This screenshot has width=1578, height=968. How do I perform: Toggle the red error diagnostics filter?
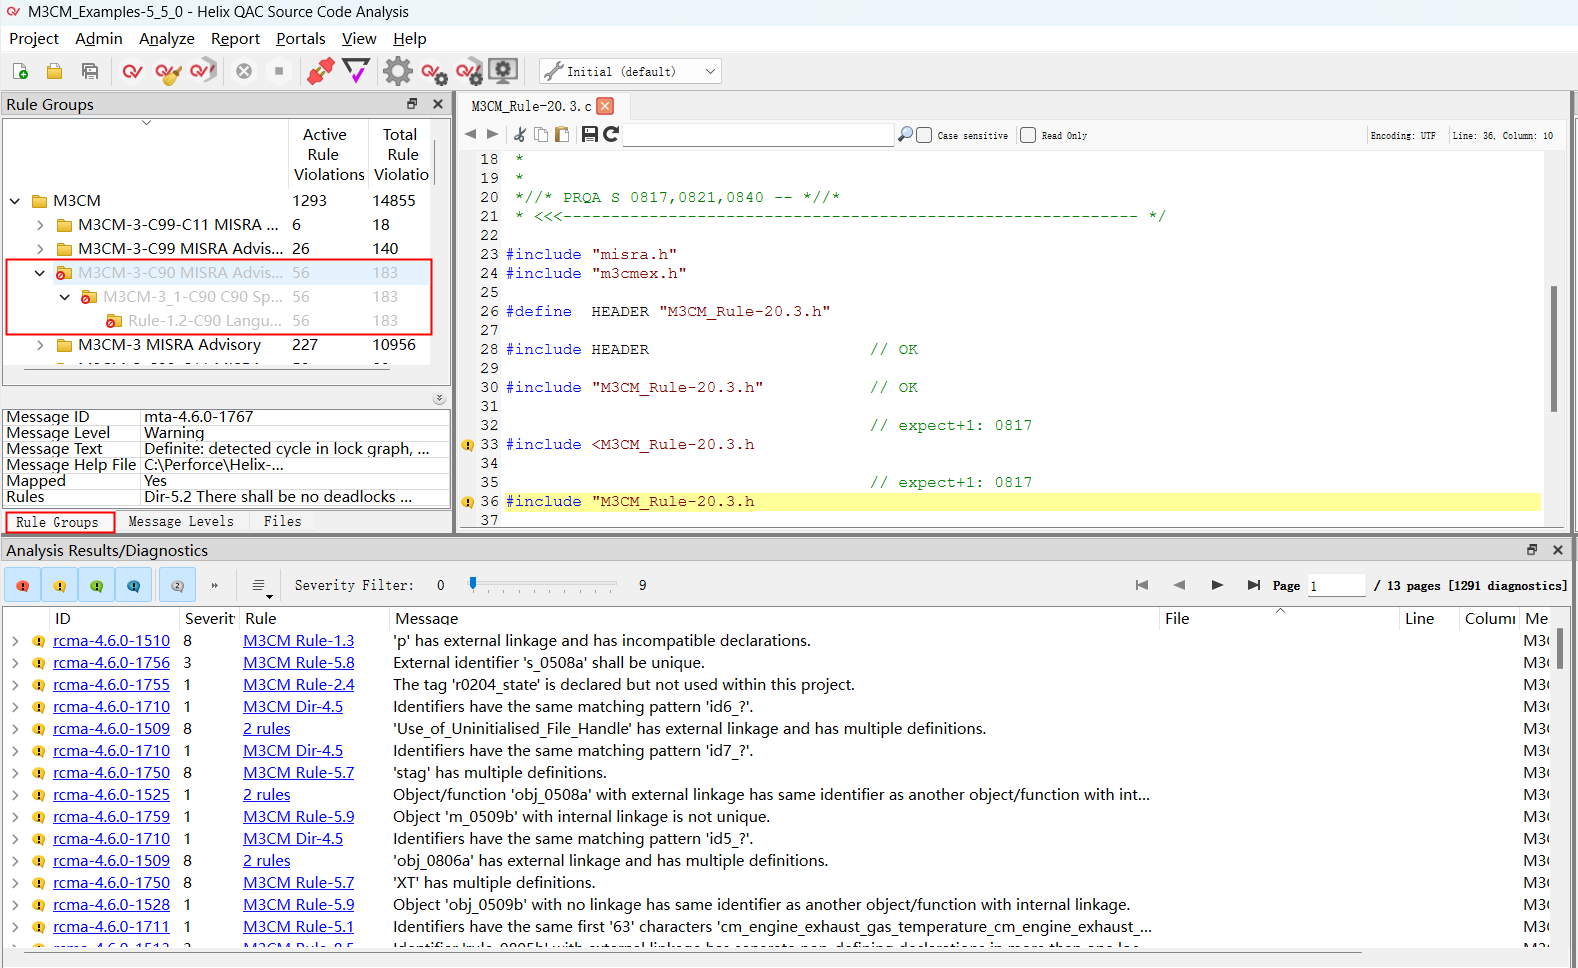tap(22, 586)
